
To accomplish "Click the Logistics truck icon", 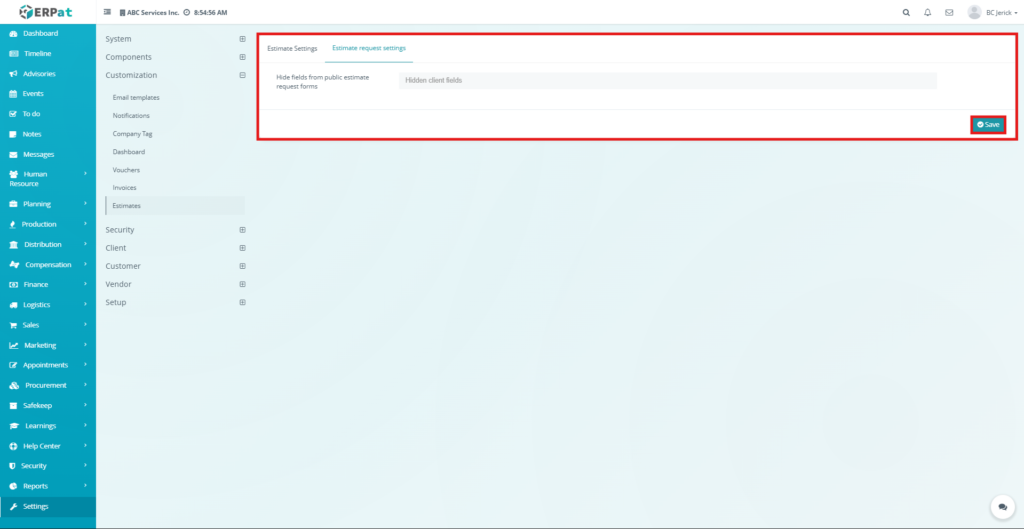I will [13, 305].
